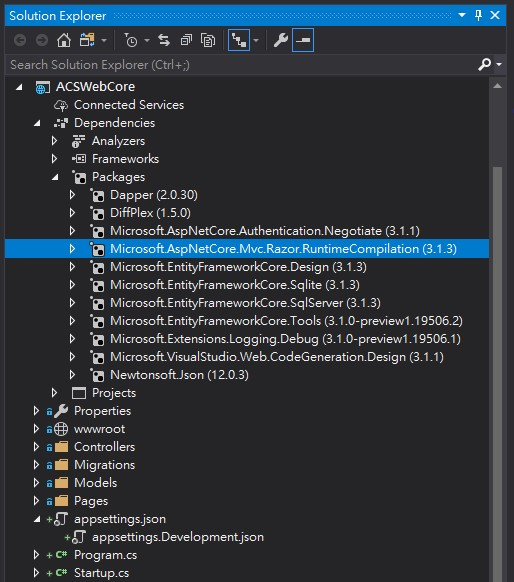Sync with Active Document
This screenshot has height=582, width=514.
tap(164, 40)
